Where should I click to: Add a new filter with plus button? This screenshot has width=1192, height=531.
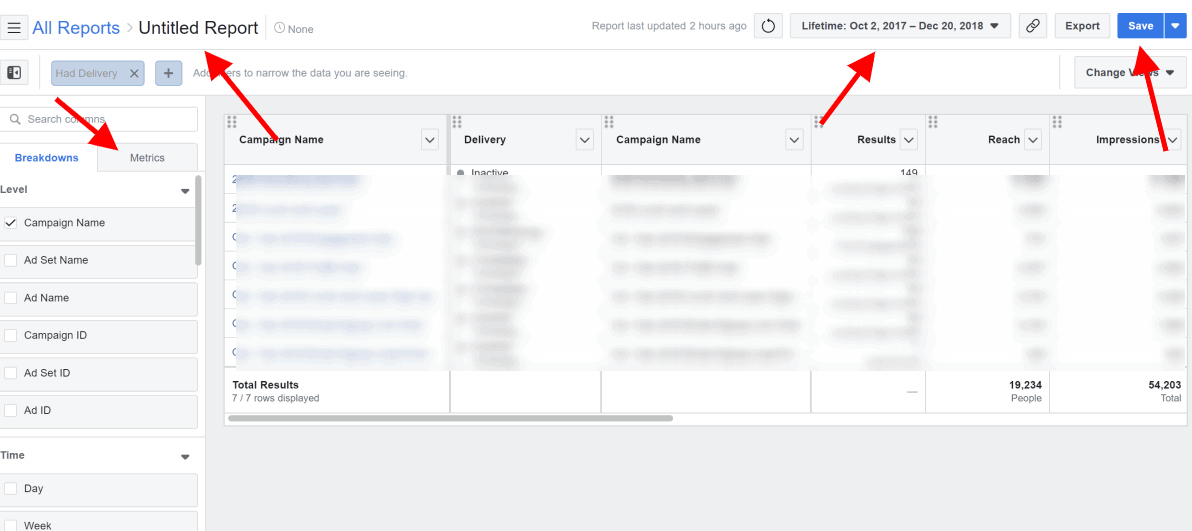(x=169, y=73)
